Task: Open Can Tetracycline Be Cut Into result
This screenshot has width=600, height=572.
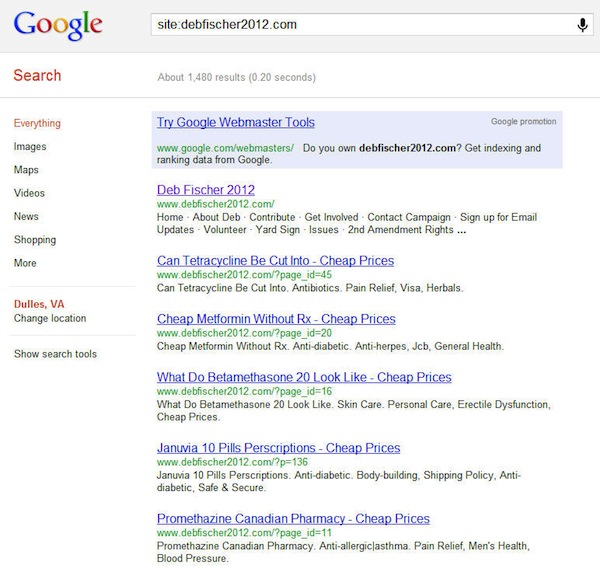Action: pos(276,261)
